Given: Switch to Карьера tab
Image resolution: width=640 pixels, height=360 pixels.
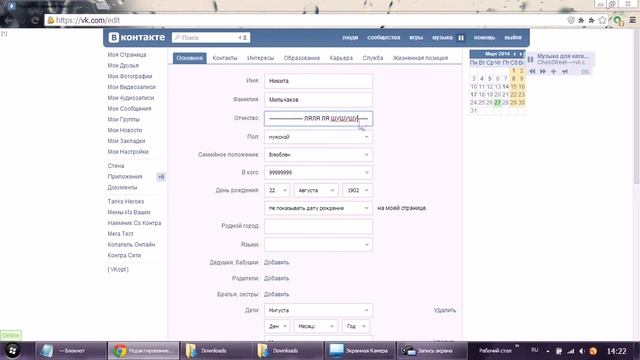Looking at the screenshot, I should (x=341, y=58).
